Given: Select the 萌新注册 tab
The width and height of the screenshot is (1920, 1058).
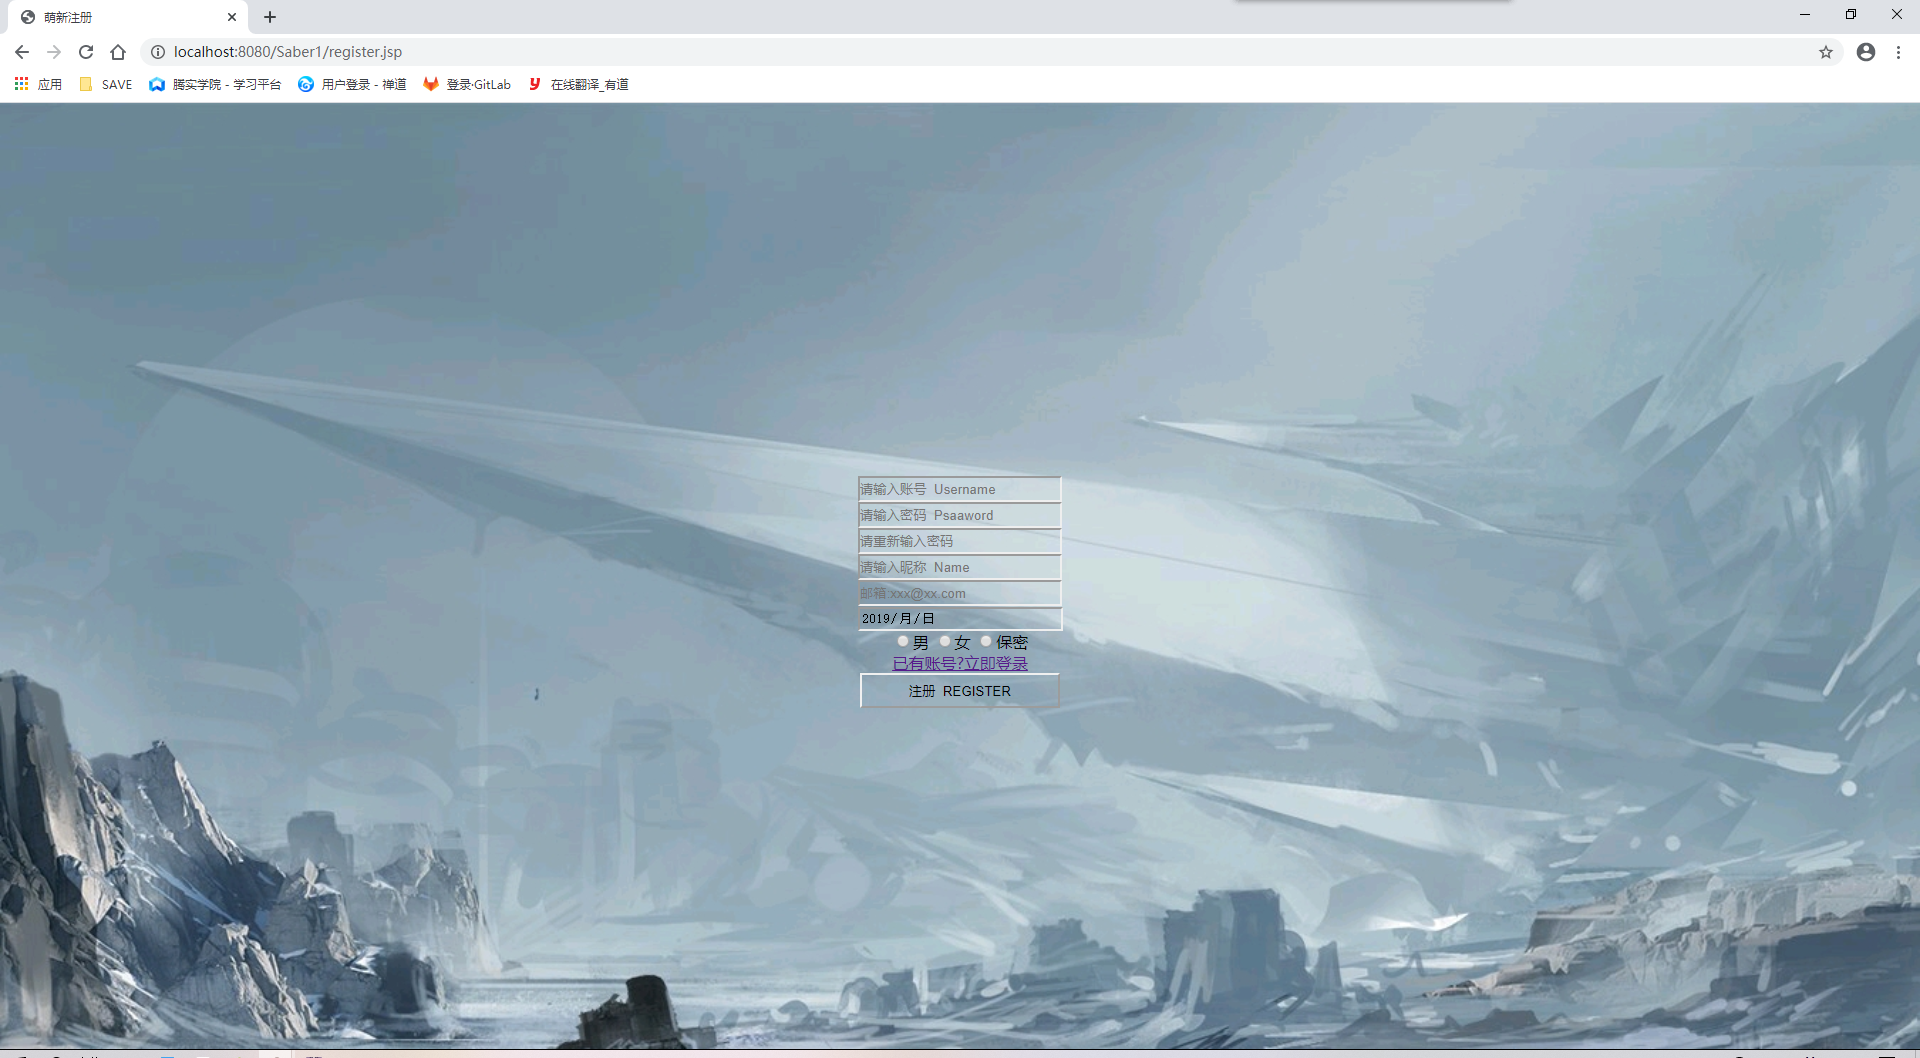Looking at the screenshot, I should [x=130, y=17].
